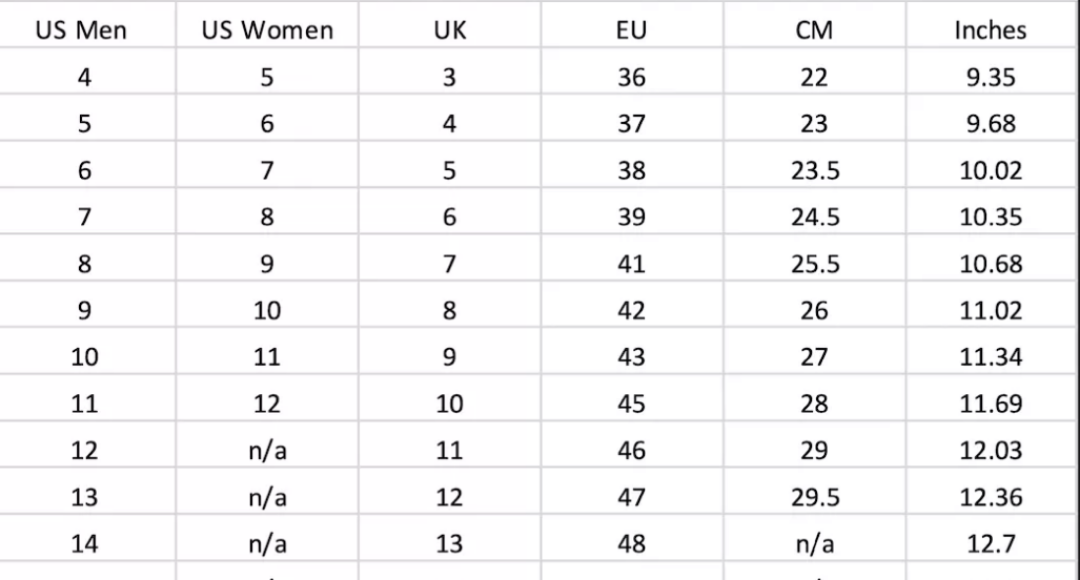
Task: Click the 11.69 inches cell
Action: tap(990, 404)
